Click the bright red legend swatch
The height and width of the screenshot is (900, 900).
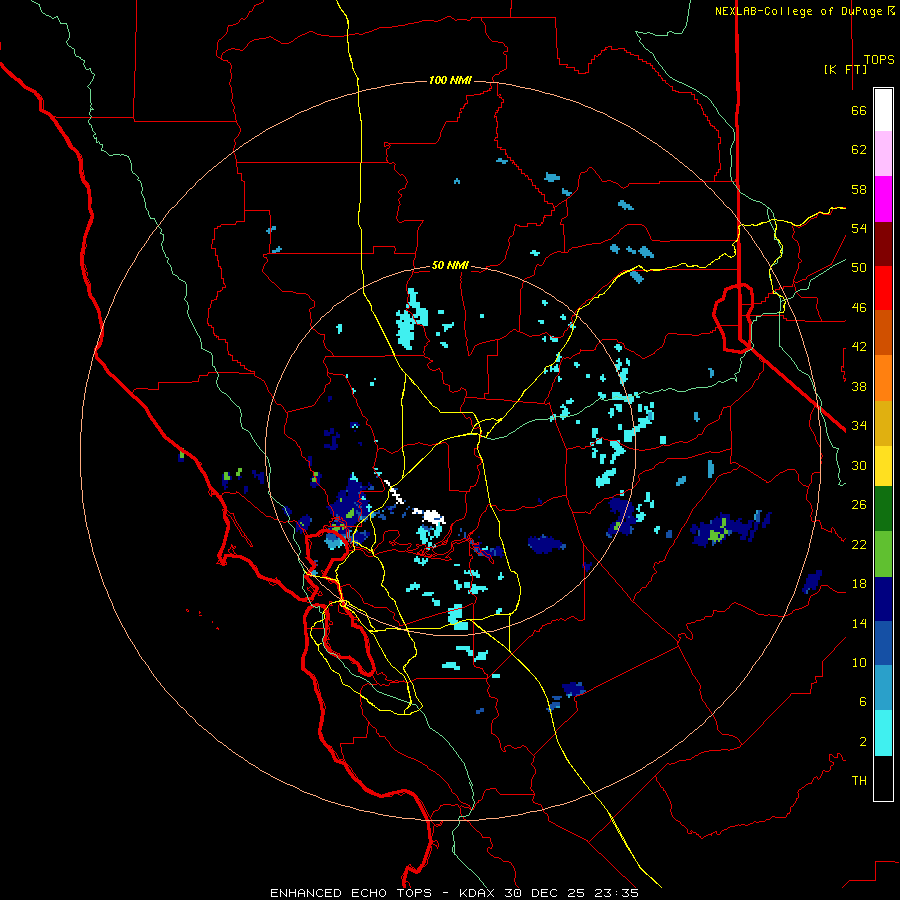[883, 288]
